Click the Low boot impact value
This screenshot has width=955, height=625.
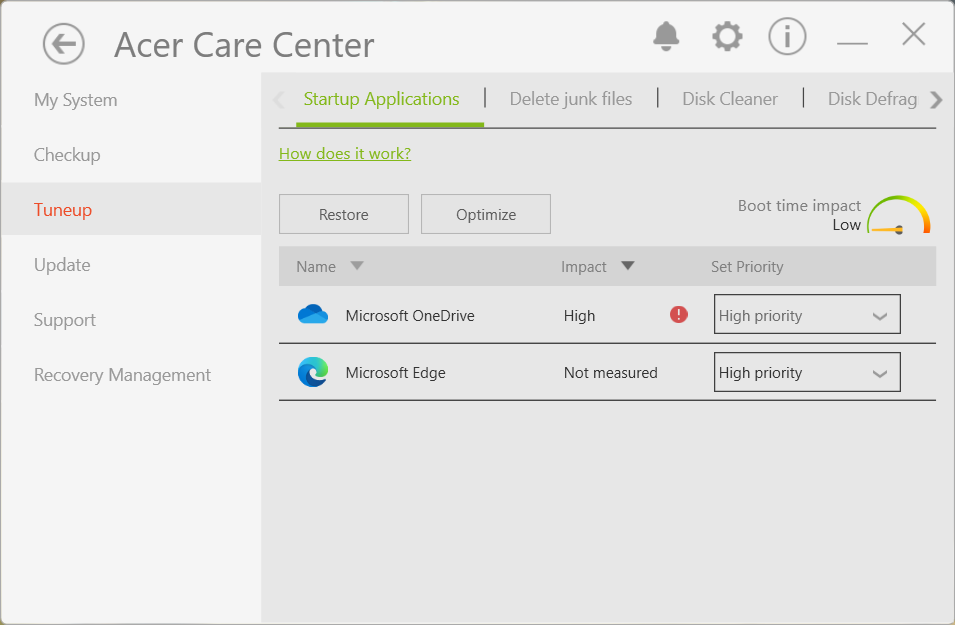click(847, 225)
